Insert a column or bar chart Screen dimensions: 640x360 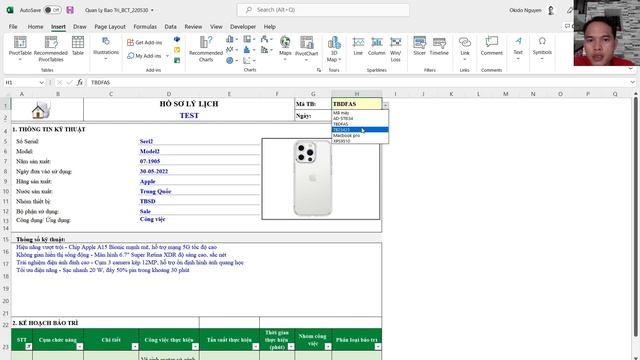click(231, 39)
